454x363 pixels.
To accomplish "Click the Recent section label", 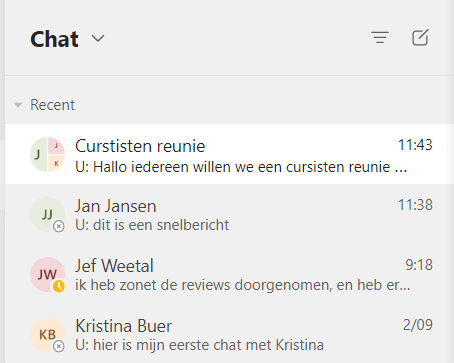I will pyautogui.click(x=52, y=105).
